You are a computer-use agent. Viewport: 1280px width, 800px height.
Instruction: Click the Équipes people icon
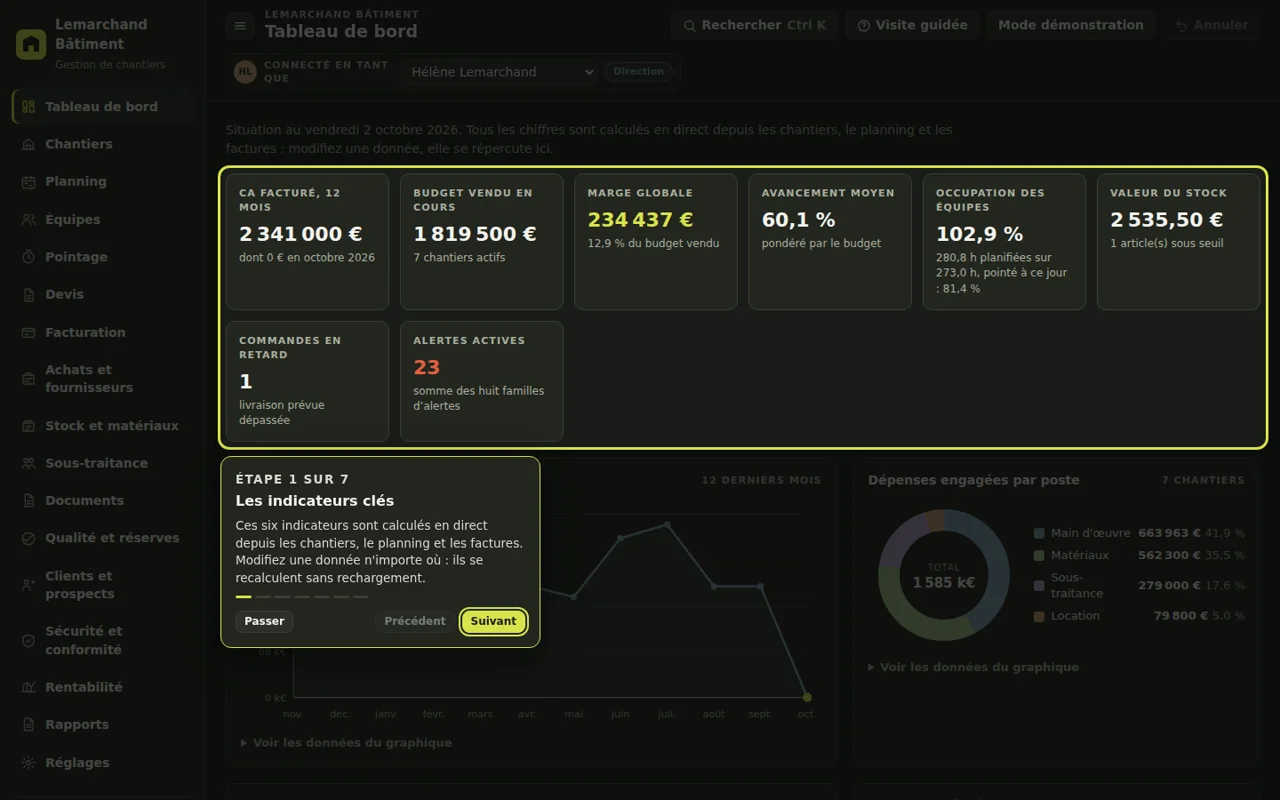(28, 220)
